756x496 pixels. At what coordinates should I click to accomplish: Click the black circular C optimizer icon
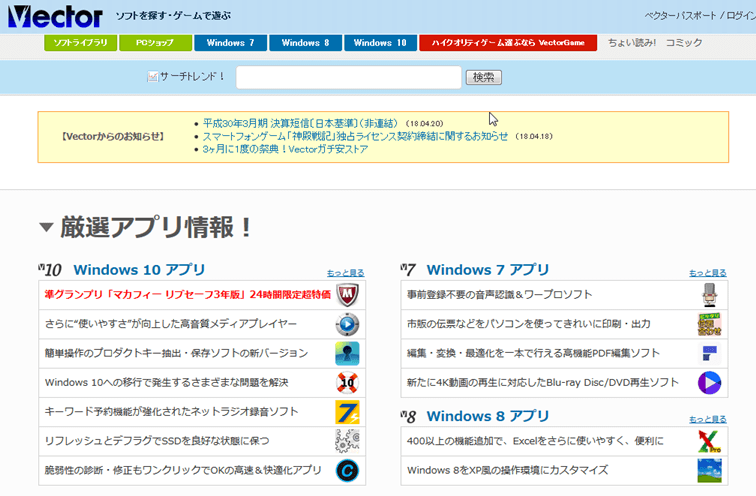[347, 470]
